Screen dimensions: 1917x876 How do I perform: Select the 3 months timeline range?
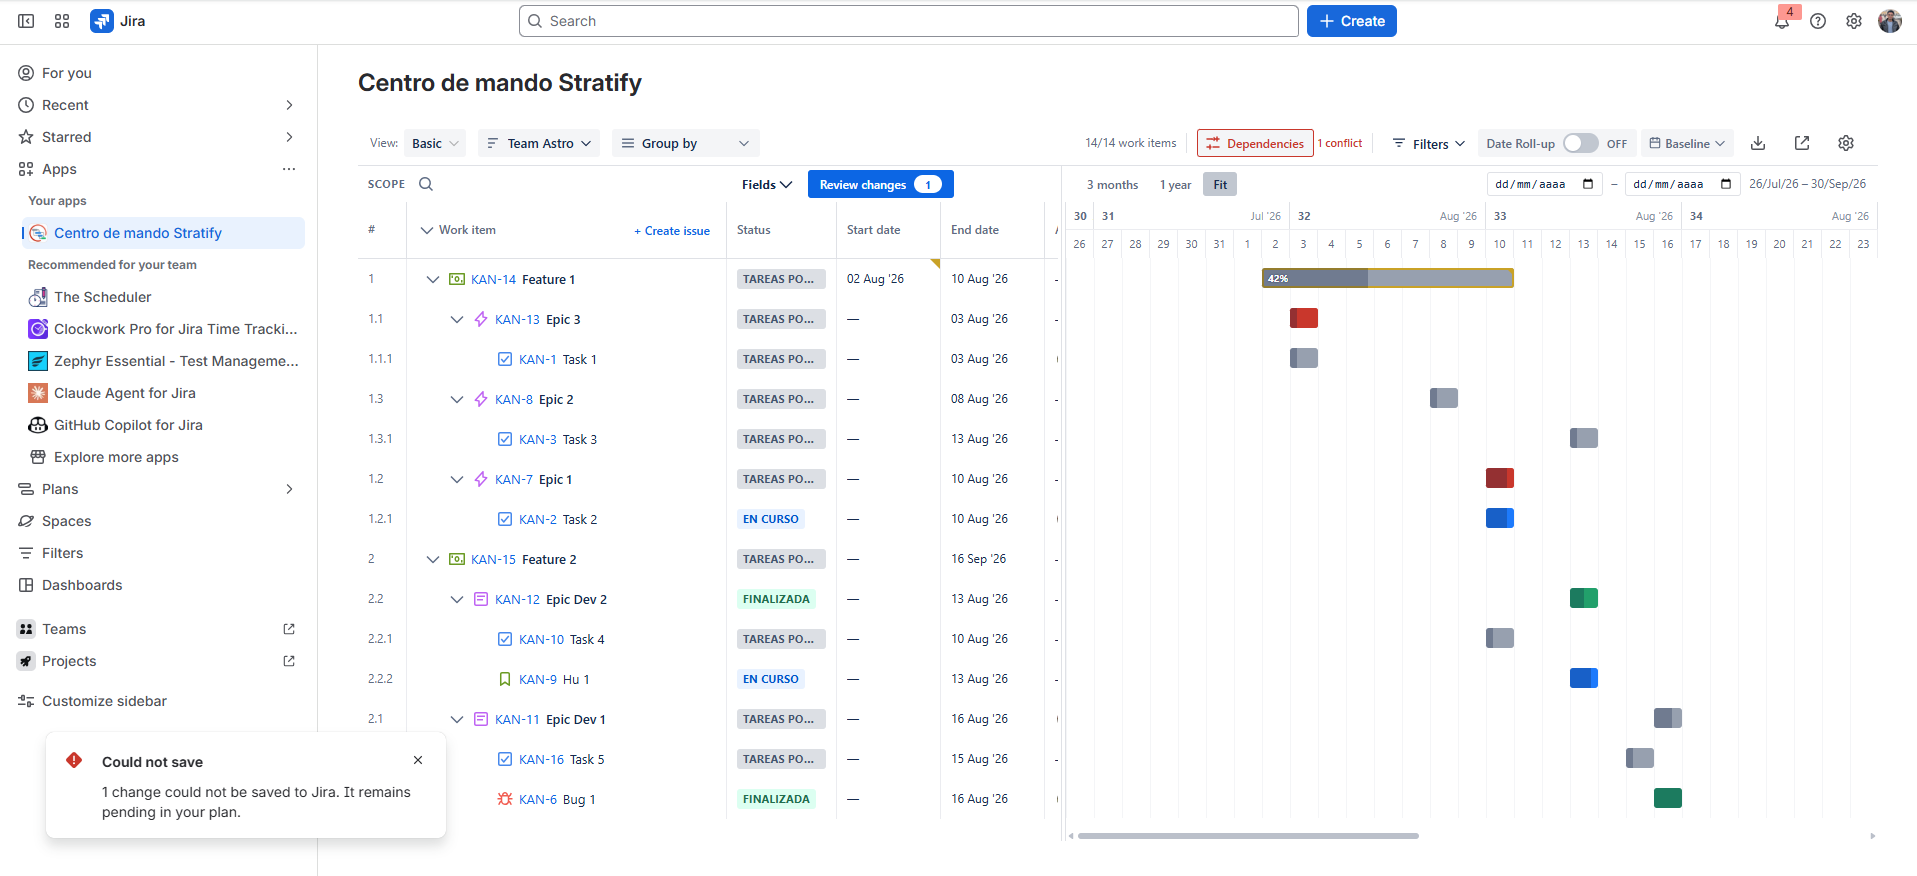pyautogui.click(x=1112, y=185)
